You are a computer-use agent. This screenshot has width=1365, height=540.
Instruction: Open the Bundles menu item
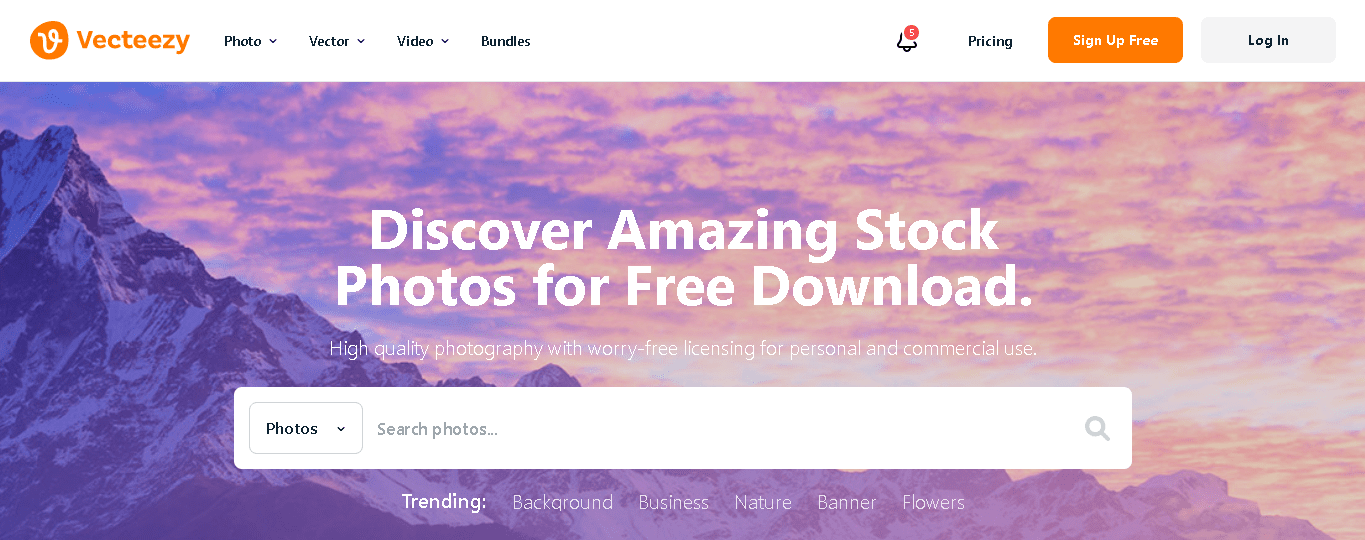pos(505,41)
